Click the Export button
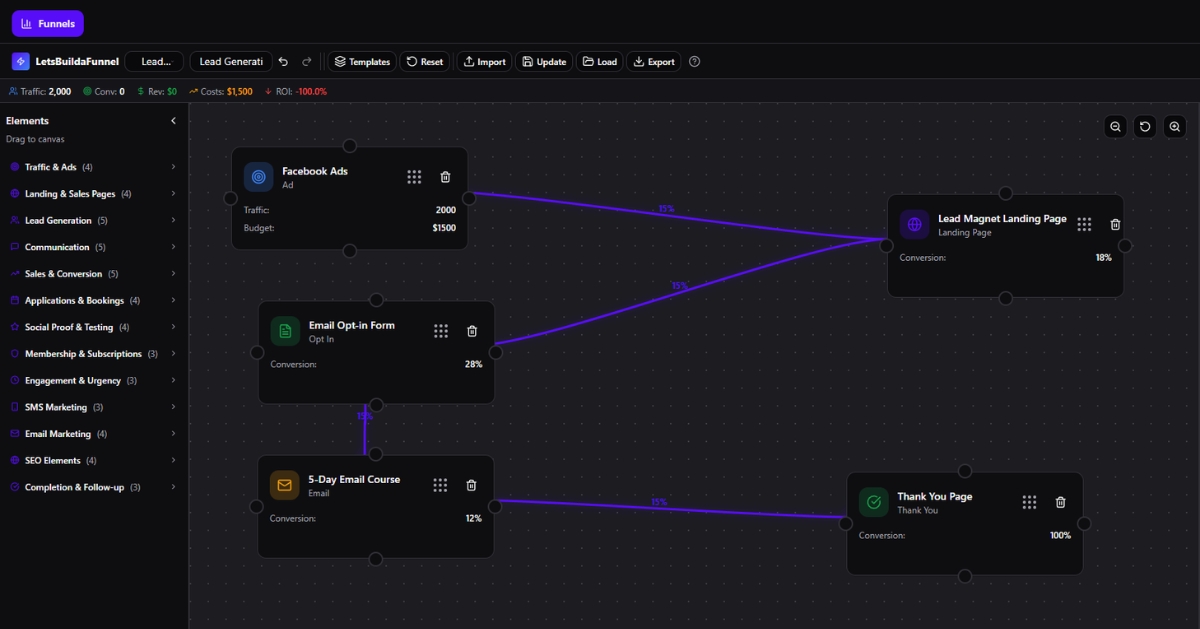Image resolution: width=1200 pixels, height=629 pixels. click(653, 62)
